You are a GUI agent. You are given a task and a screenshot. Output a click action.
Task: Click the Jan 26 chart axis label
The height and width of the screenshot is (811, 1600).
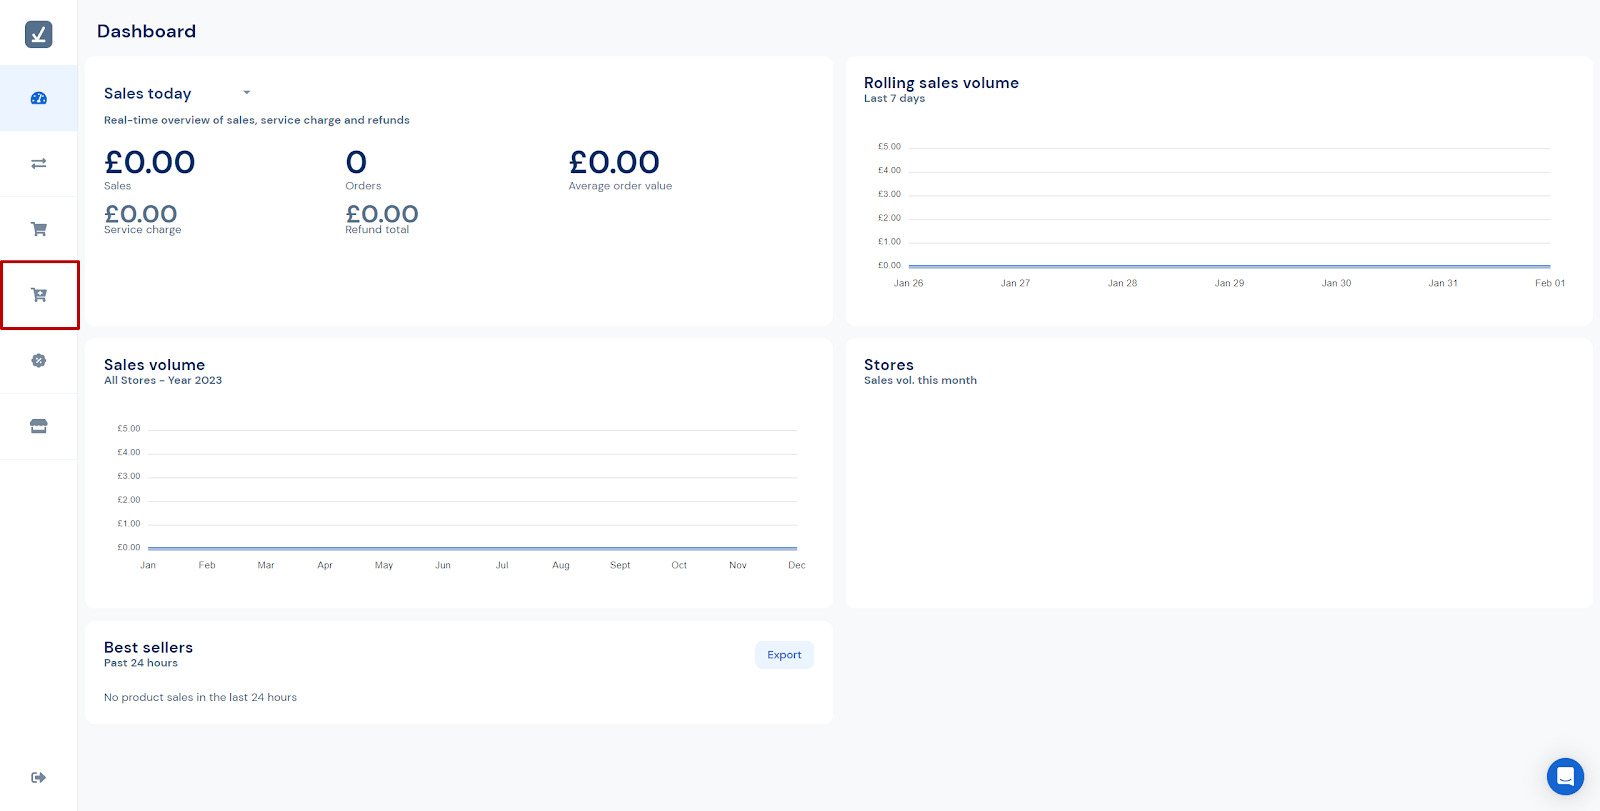pos(908,283)
